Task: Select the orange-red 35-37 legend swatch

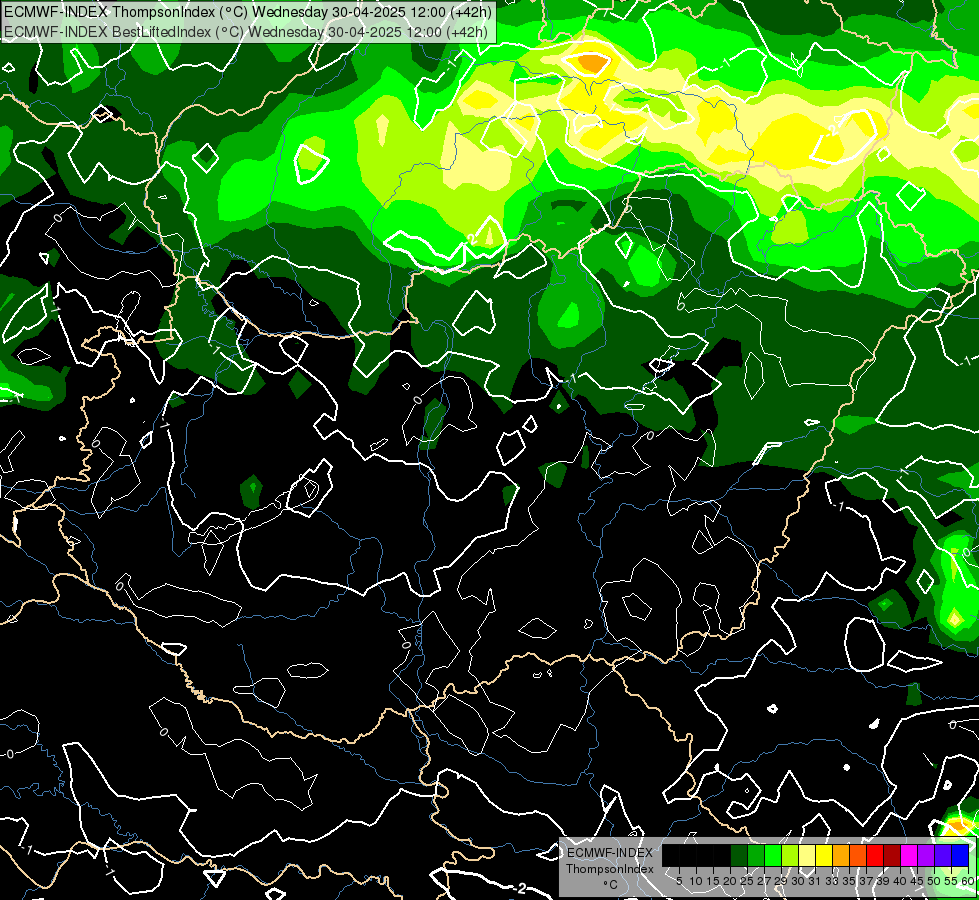Action: pos(858,855)
